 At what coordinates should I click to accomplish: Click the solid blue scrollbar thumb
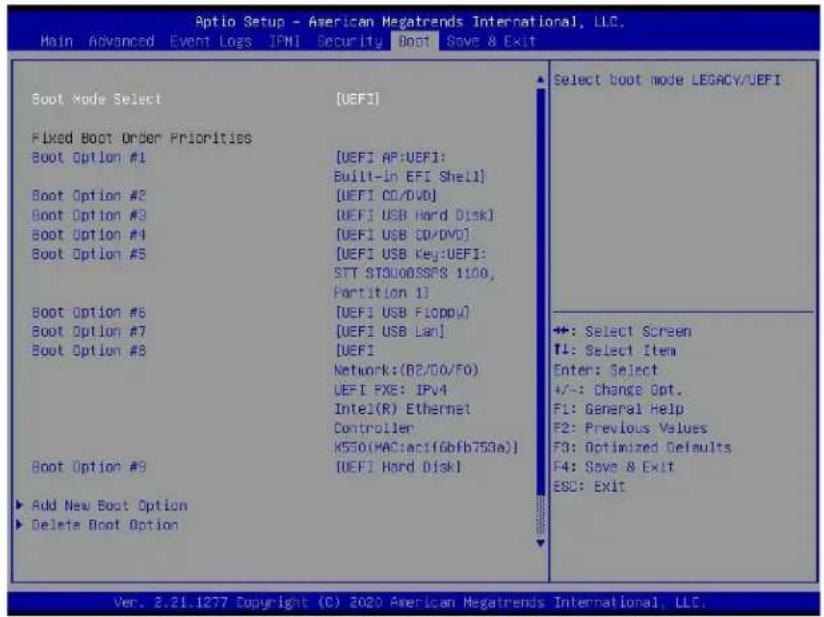(541, 292)
